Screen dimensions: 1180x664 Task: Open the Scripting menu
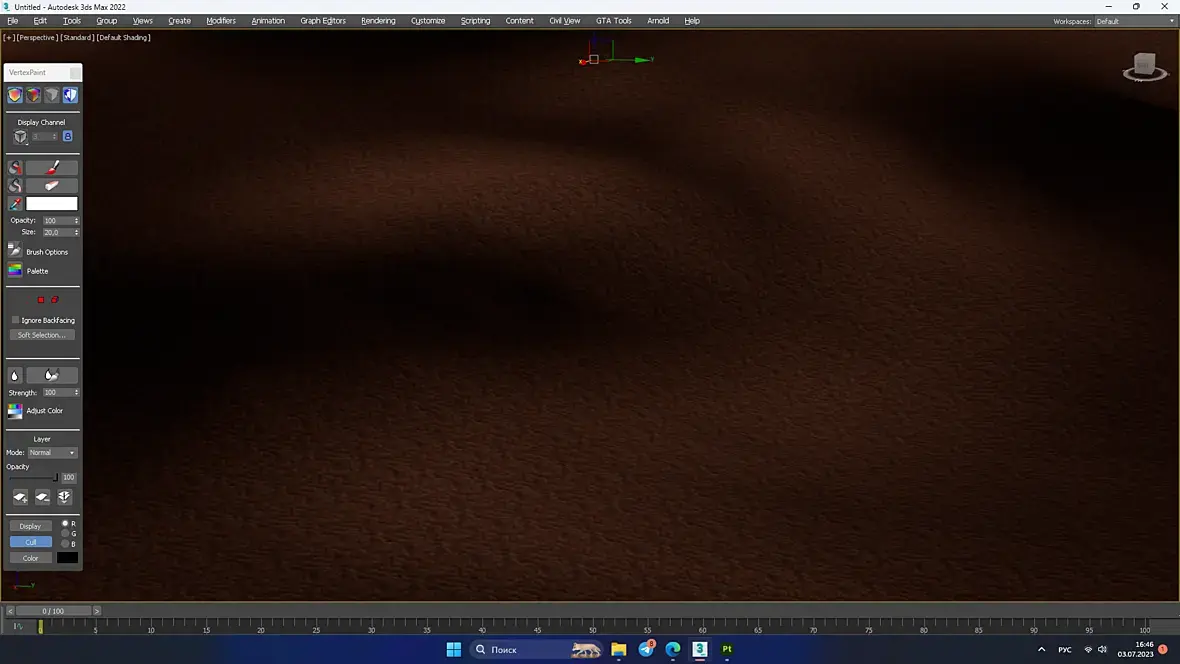click(x=475, y=21)
